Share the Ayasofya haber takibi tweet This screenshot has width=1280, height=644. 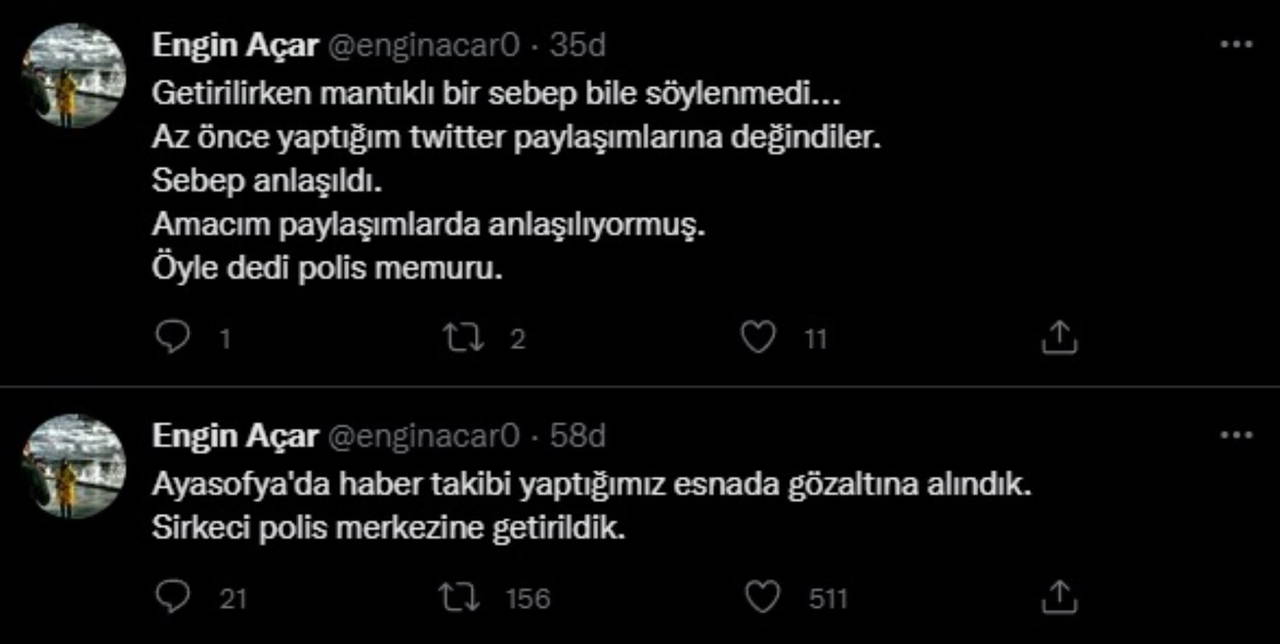(1058, 597)
